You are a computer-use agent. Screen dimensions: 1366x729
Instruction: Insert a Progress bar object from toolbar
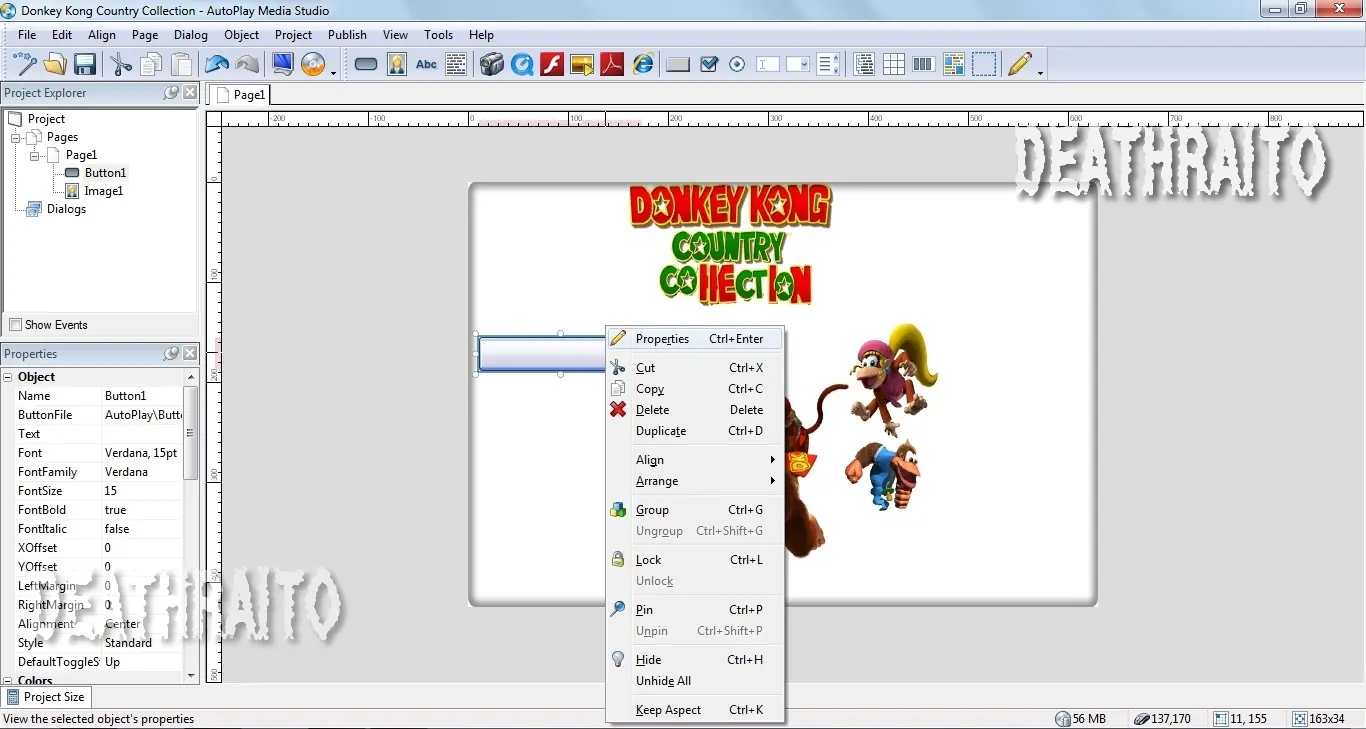click(x=924, y=65)
